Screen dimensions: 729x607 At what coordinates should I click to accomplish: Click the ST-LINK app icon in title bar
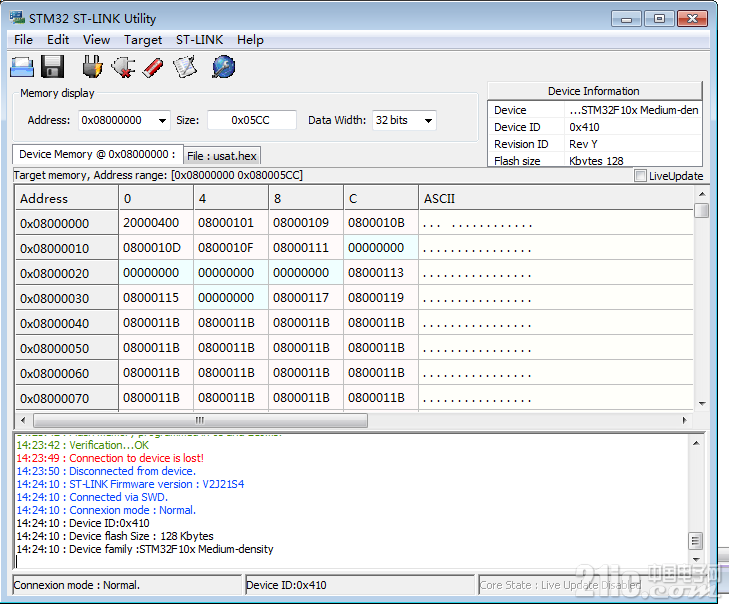17,18
